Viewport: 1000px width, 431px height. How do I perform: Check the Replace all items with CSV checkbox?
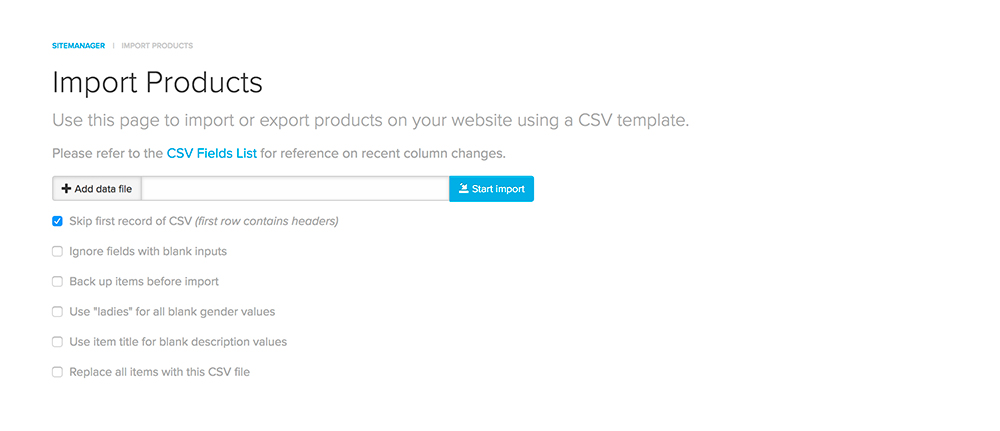click(57, 372)
